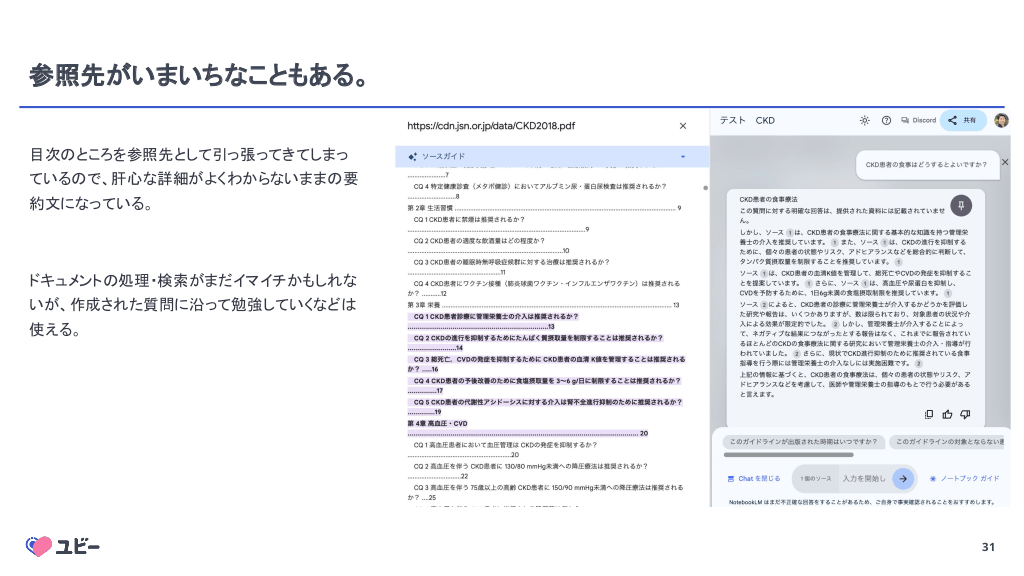This screenshot has width=1024, height=576.
Task: Send the message with the arrow button
Action: coord(903,478)
